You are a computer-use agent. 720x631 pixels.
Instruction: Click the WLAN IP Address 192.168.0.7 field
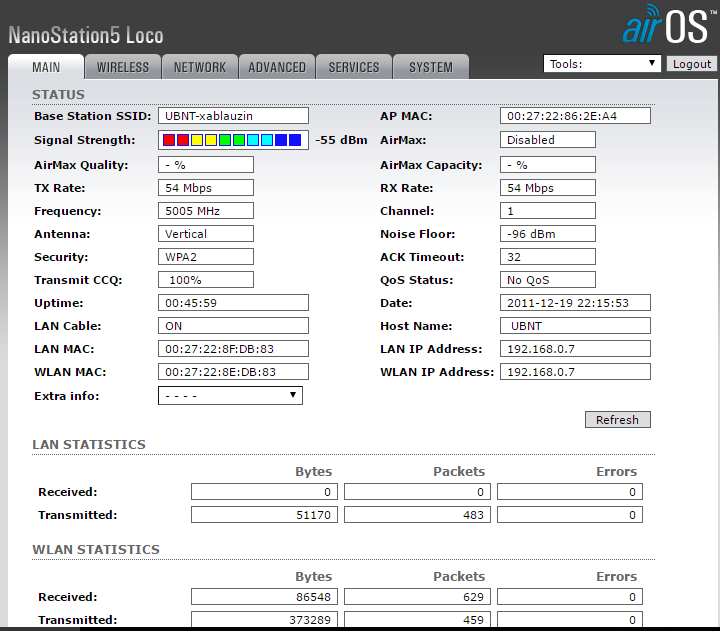tap(575, 372)
